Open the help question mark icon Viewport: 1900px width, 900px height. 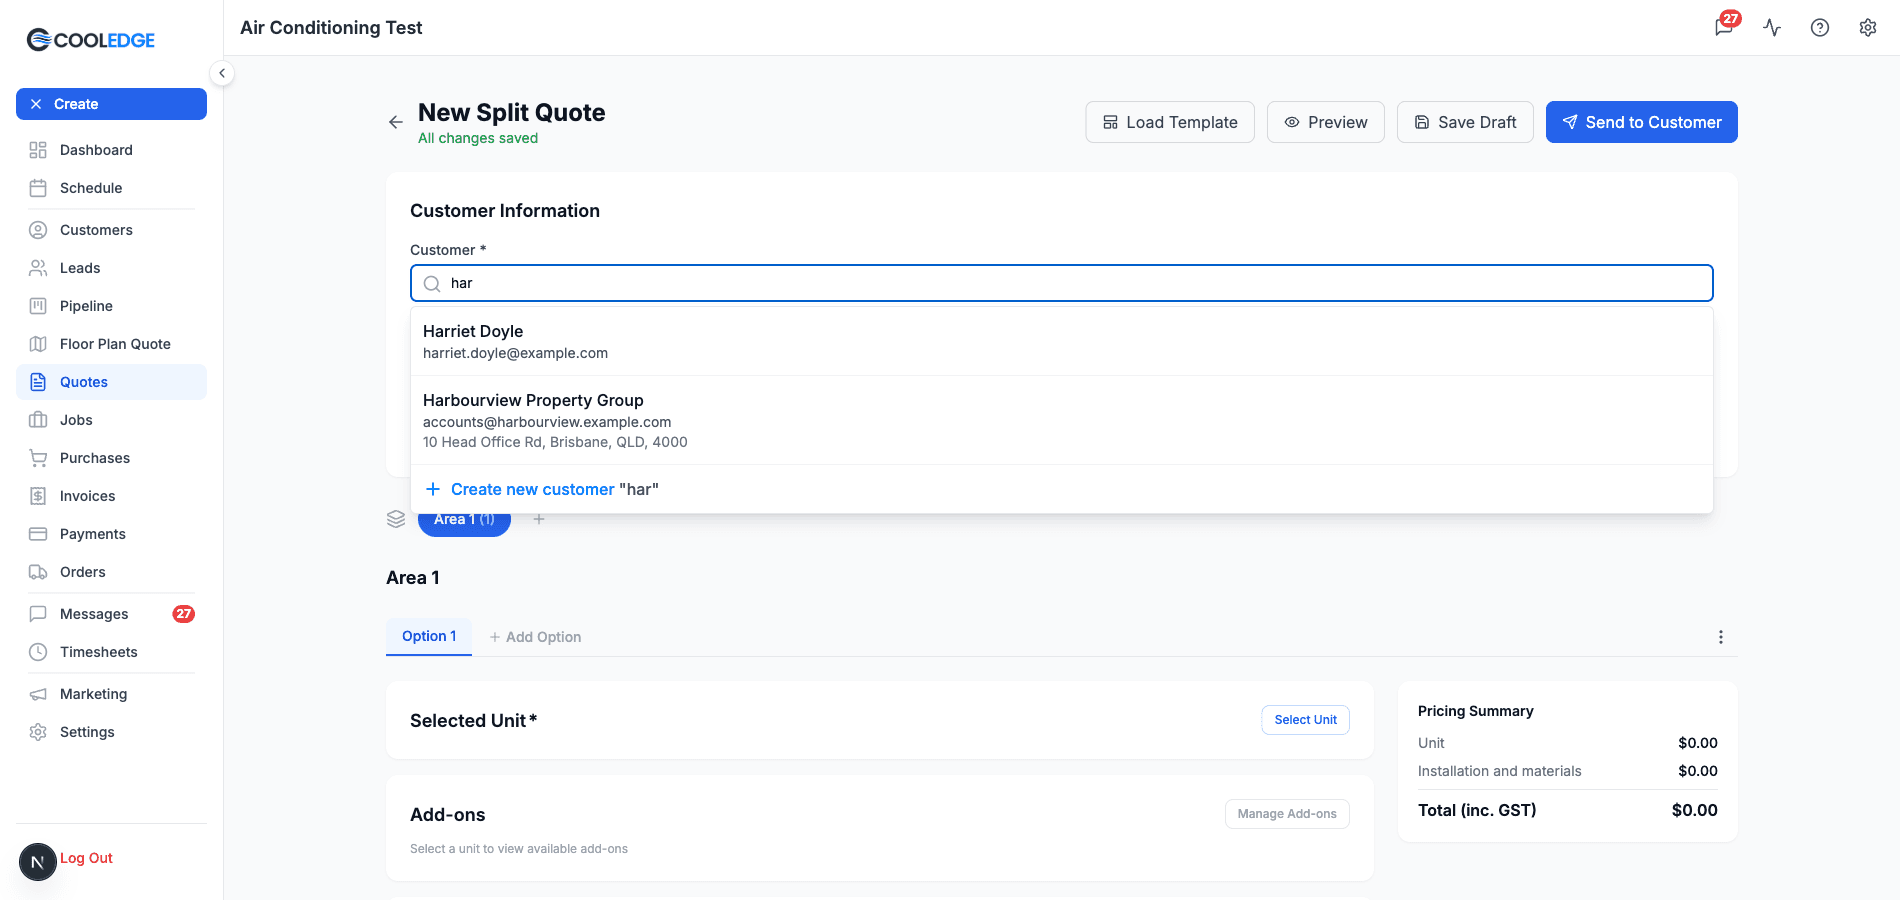[1820, 27]
